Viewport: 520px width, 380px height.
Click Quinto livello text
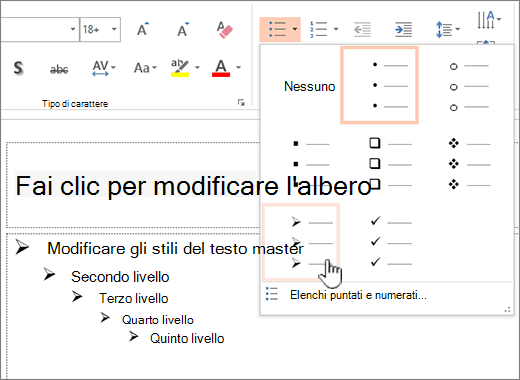click(x=187, y=338)
